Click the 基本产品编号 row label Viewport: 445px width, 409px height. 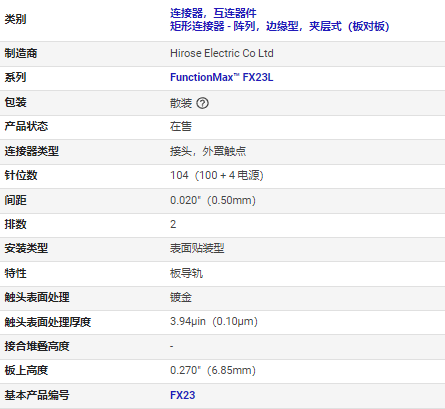point(37,395)
